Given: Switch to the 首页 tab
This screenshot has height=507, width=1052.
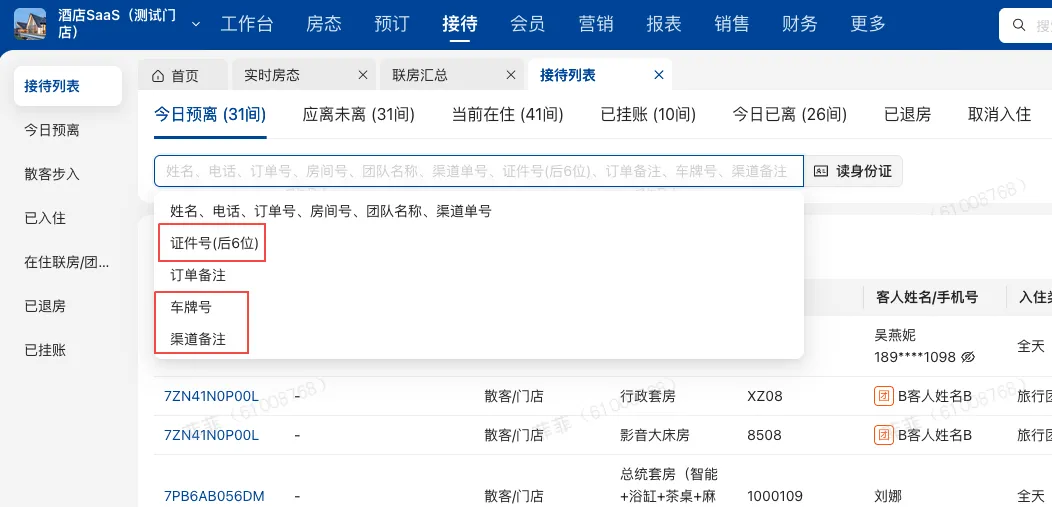Looking at the screenshot, I should [183, 75].
